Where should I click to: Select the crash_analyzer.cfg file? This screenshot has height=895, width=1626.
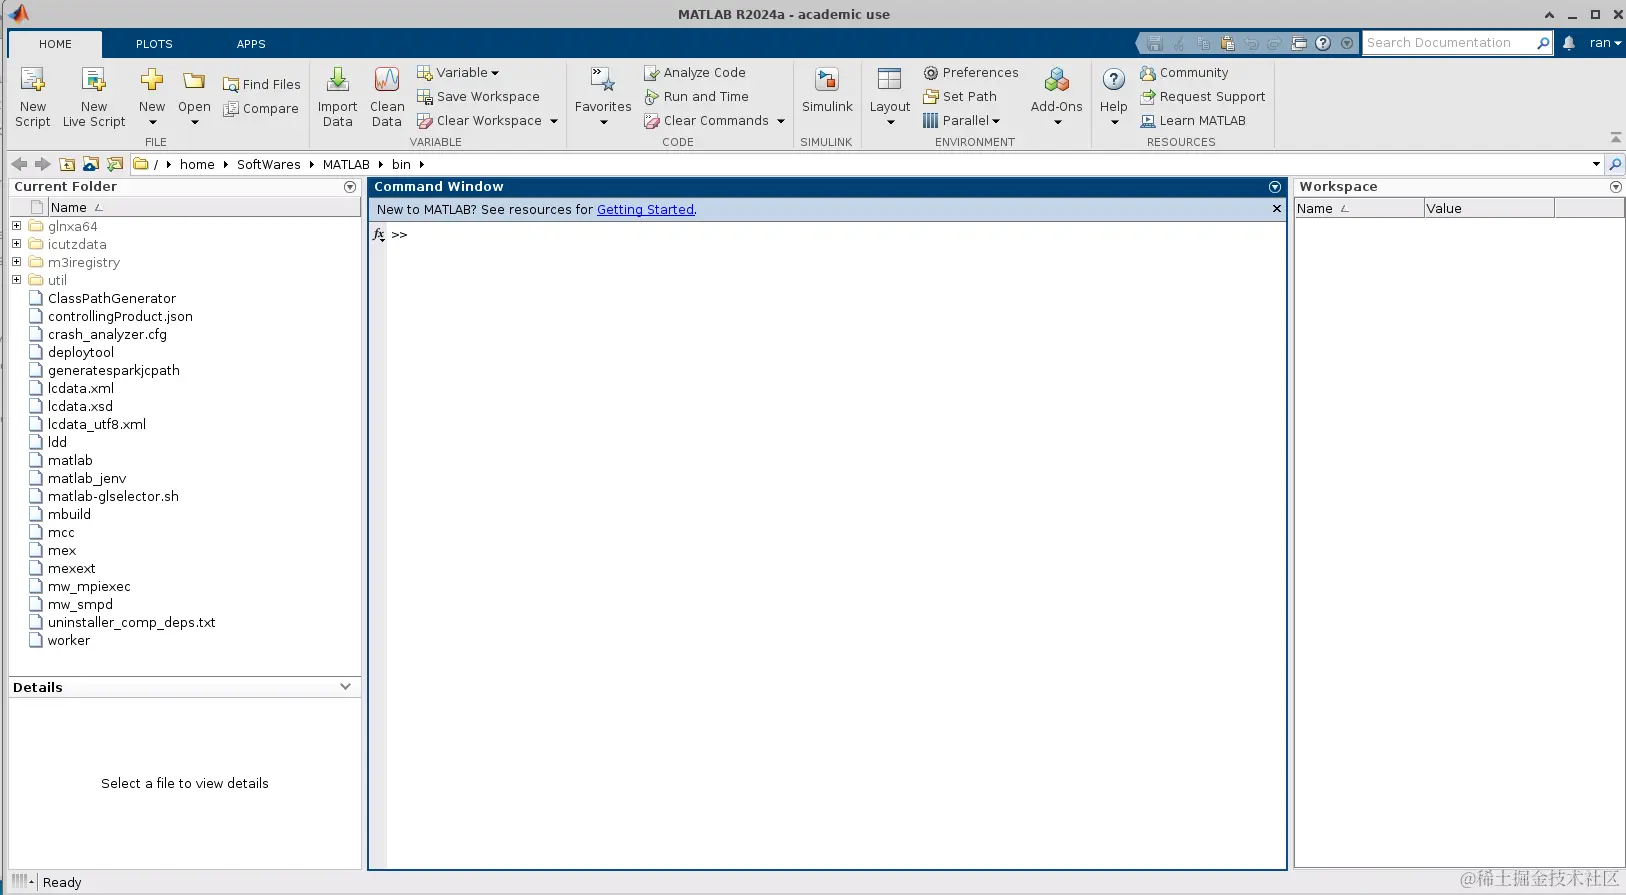[107, 334]
